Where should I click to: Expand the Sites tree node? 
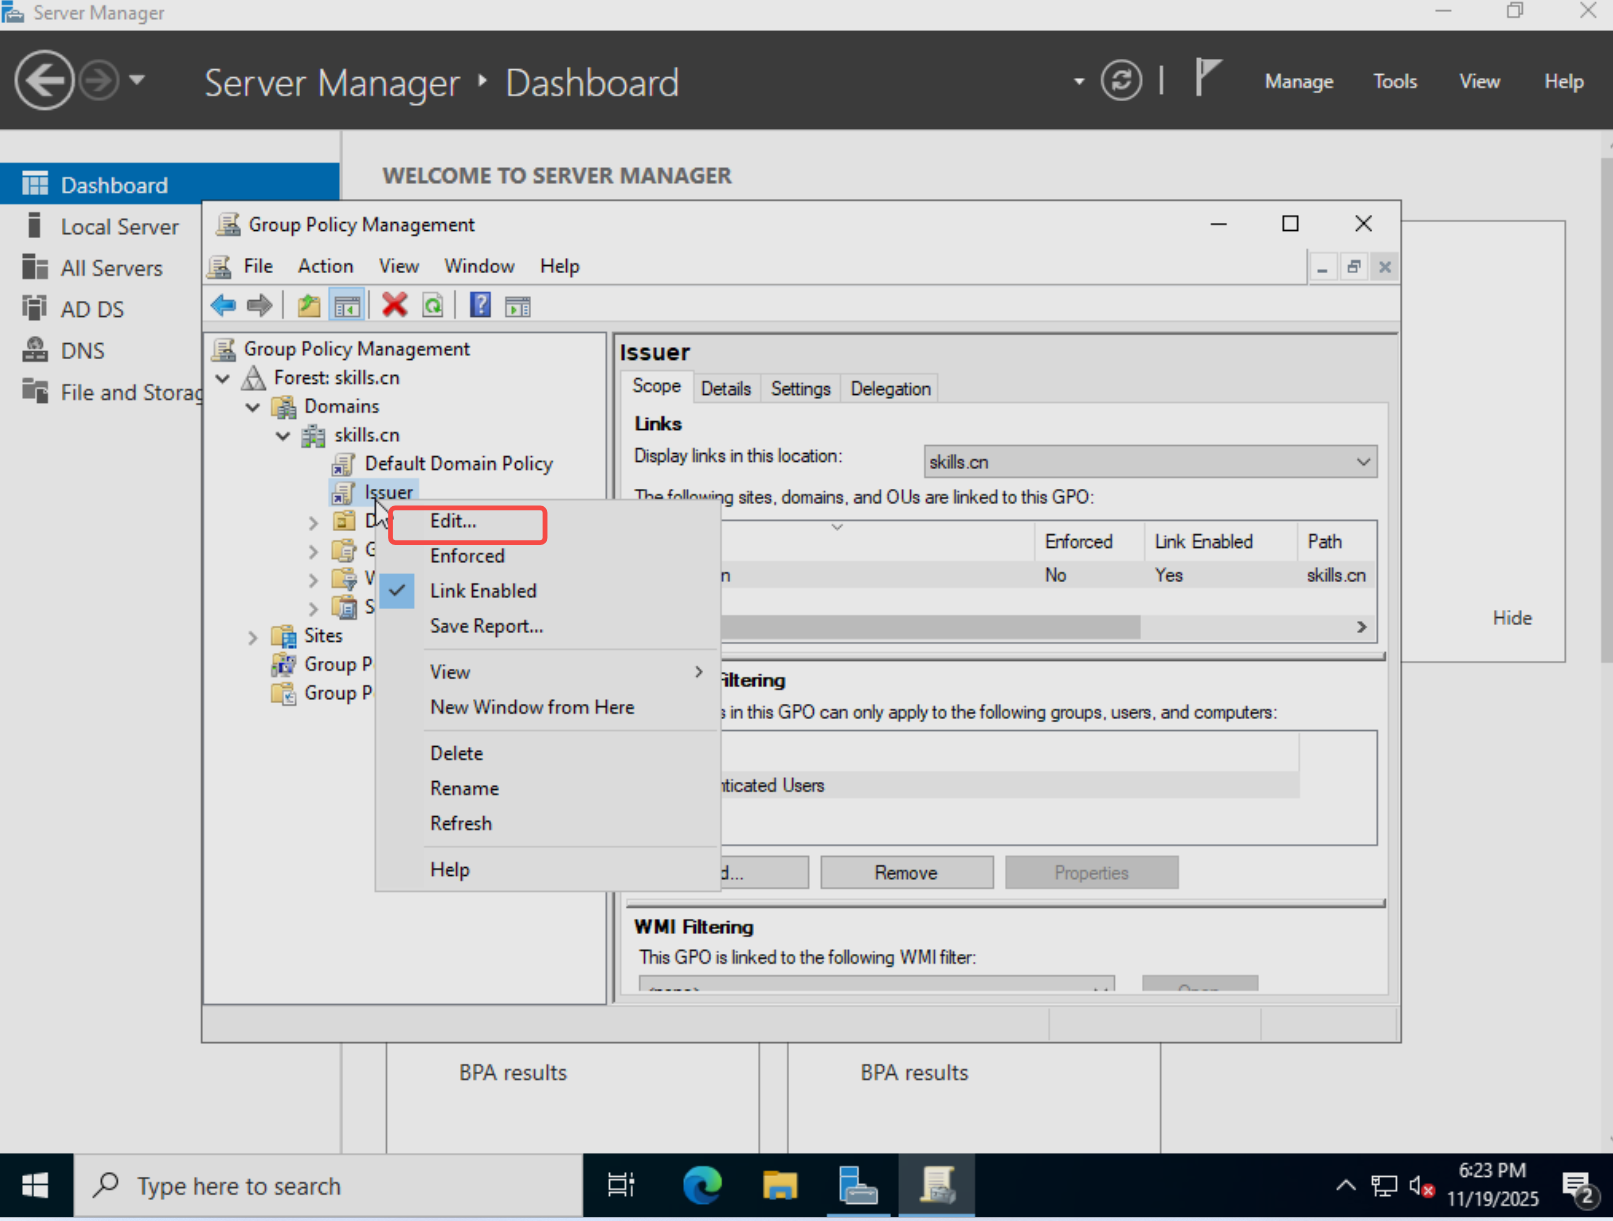click(253, 637)
